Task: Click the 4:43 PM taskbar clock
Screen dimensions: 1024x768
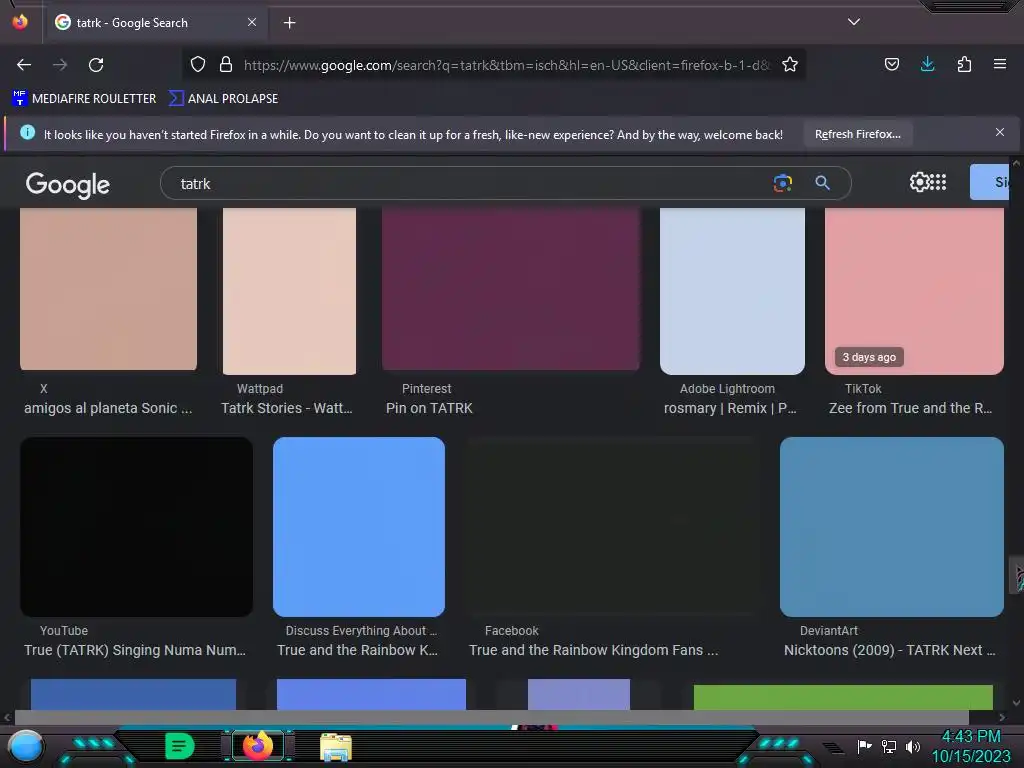Action: point(971,746)
